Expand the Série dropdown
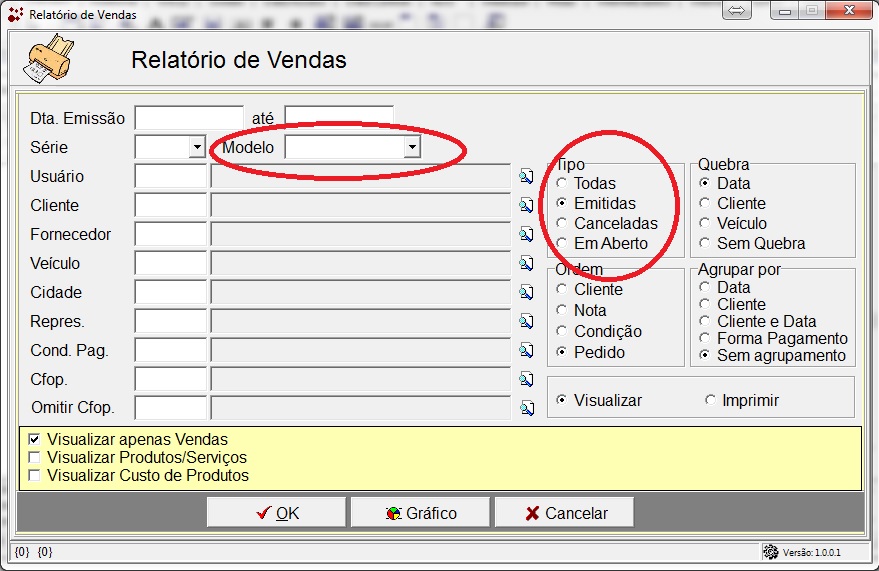The height and width of the screenshot is (571, 879). 196,148
